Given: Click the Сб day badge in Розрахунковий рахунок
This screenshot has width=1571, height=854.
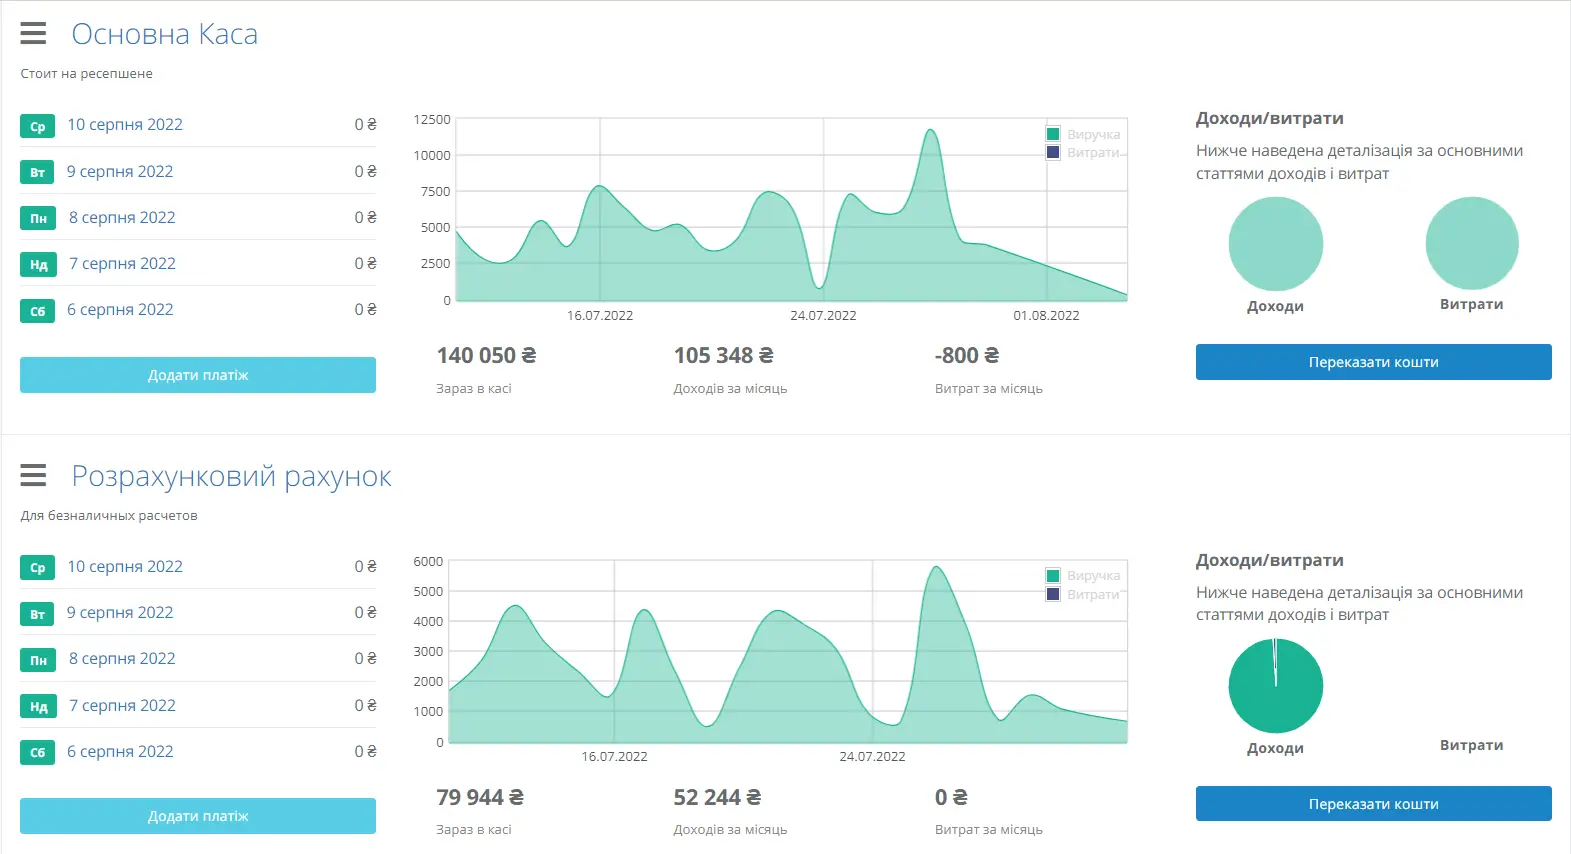Looking at the screenshot, I should (37, 753).
